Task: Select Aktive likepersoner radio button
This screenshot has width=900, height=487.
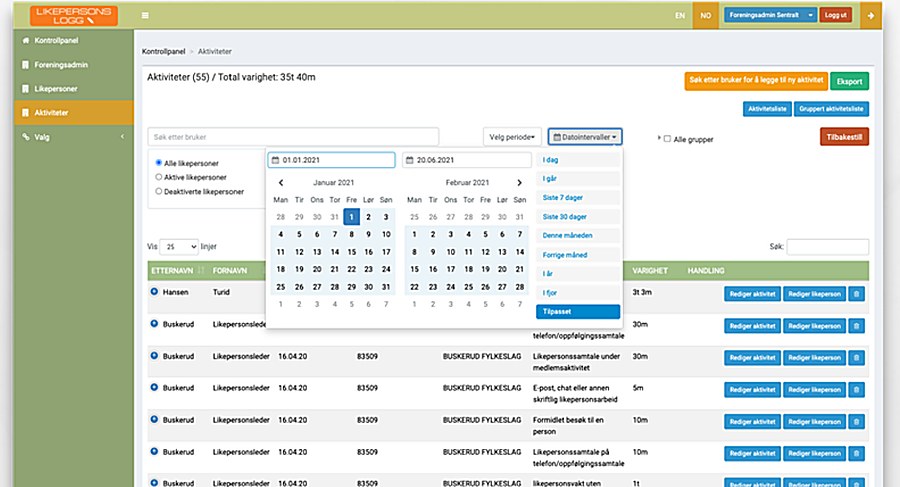Action: tap(158, 177)
